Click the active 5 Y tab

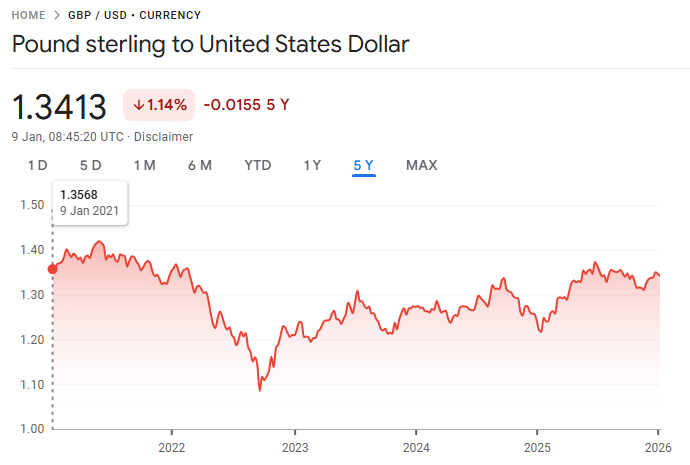pyautogui.click(x=363, y=165)
